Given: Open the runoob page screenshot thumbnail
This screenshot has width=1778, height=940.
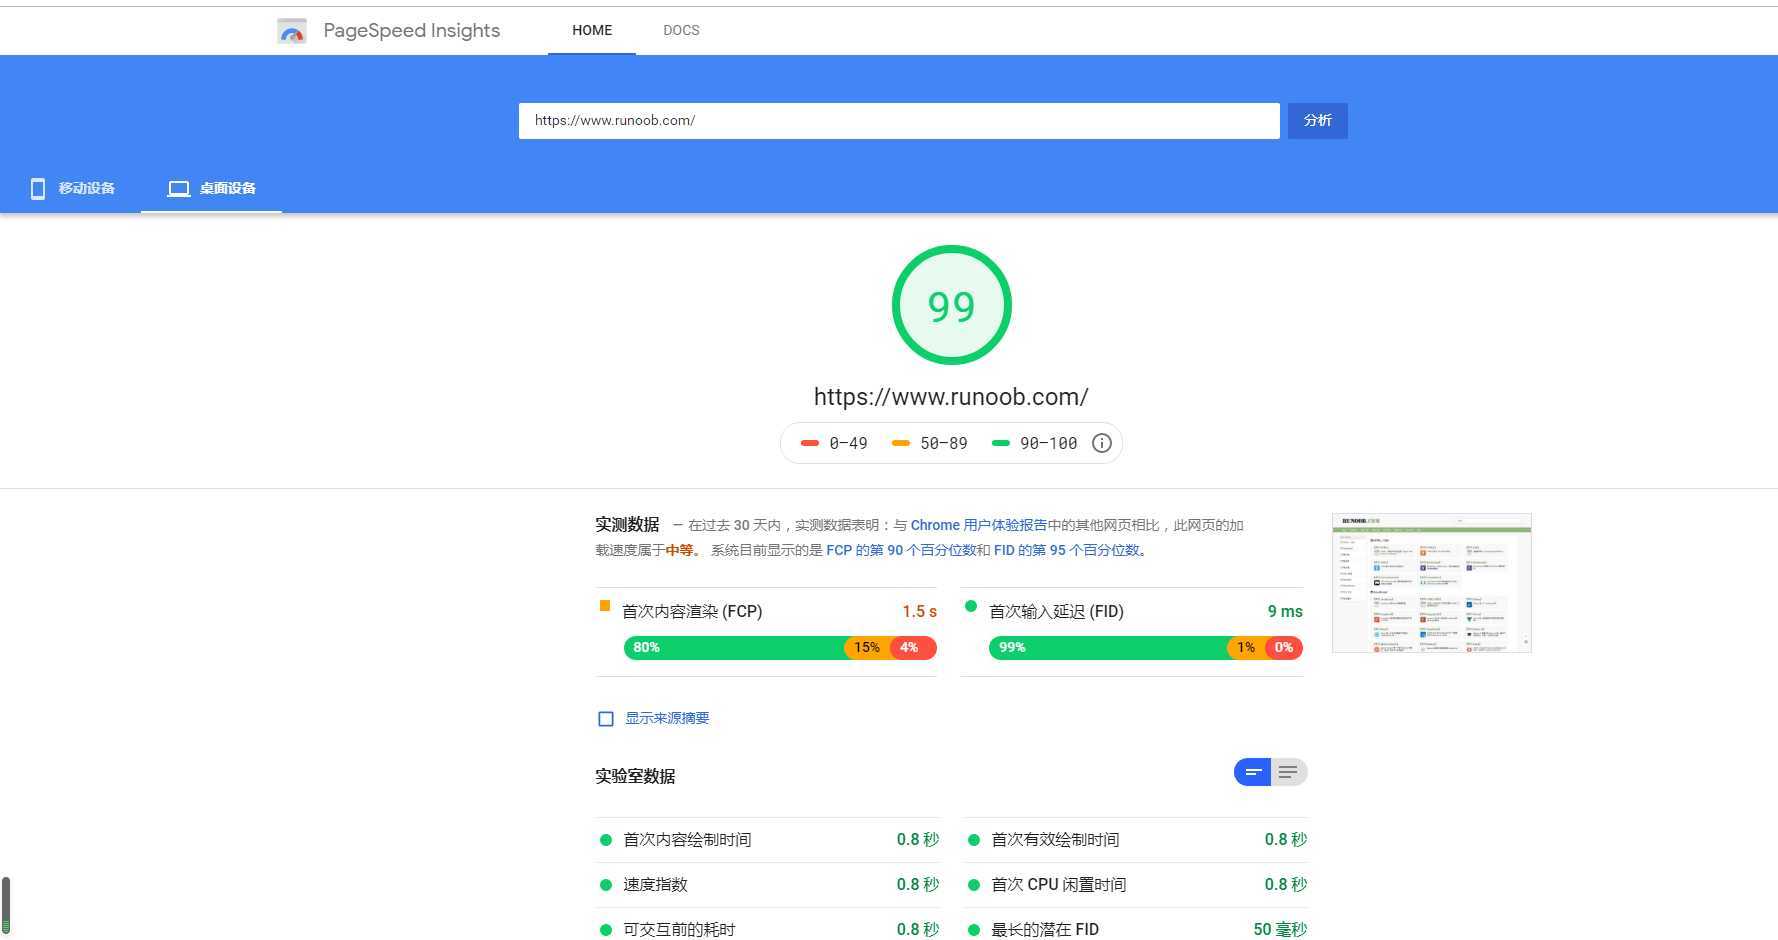Looking at the screenshot, I should (x=1431, y=583).
